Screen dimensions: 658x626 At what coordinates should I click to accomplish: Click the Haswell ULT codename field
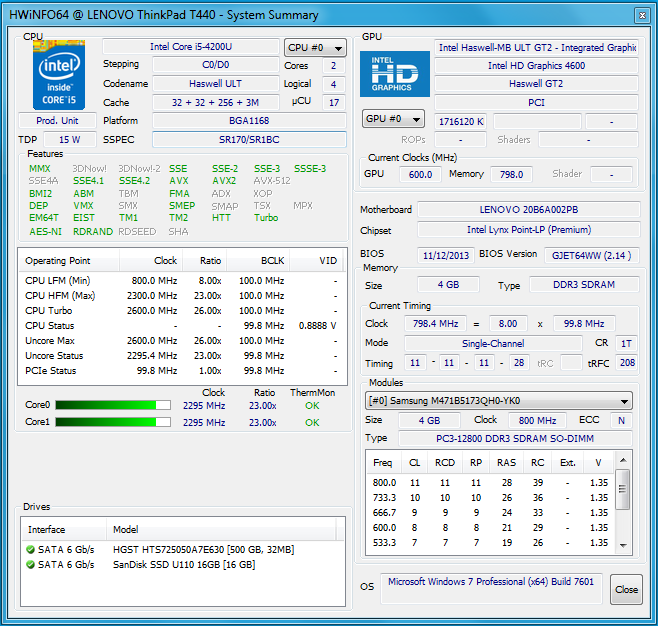216,83
